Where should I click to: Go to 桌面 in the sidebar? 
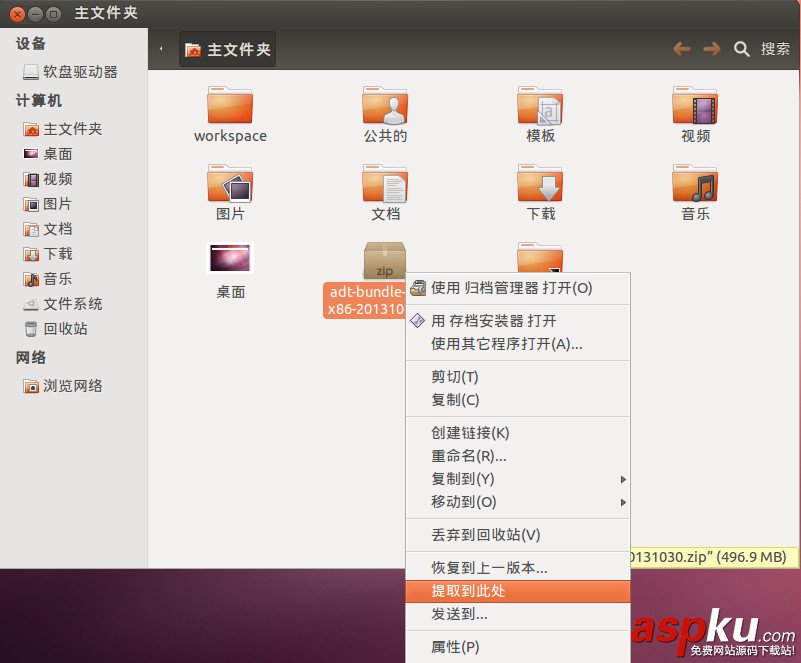click(x=48, y=154)
